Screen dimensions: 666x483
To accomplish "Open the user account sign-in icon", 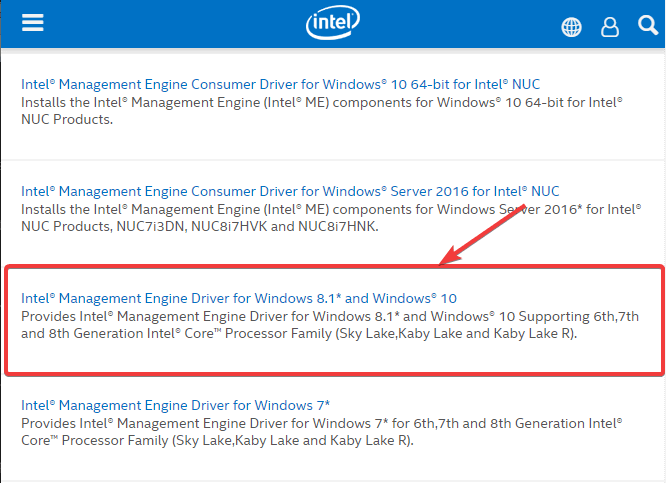I will 609,26.
